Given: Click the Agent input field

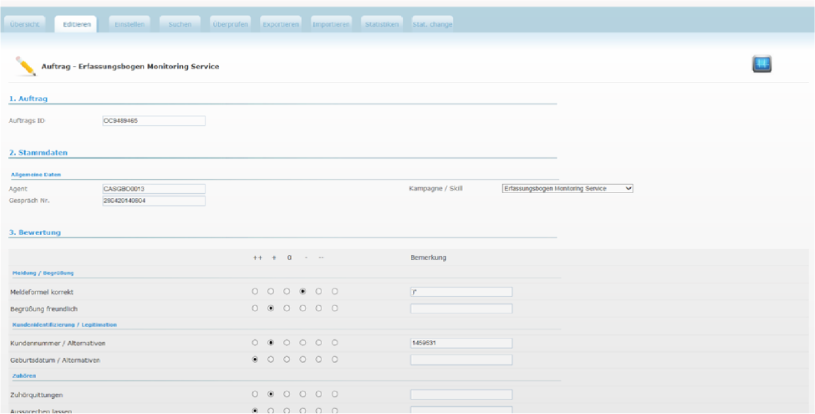Looking at the screenshot, I should click(153, 188).
